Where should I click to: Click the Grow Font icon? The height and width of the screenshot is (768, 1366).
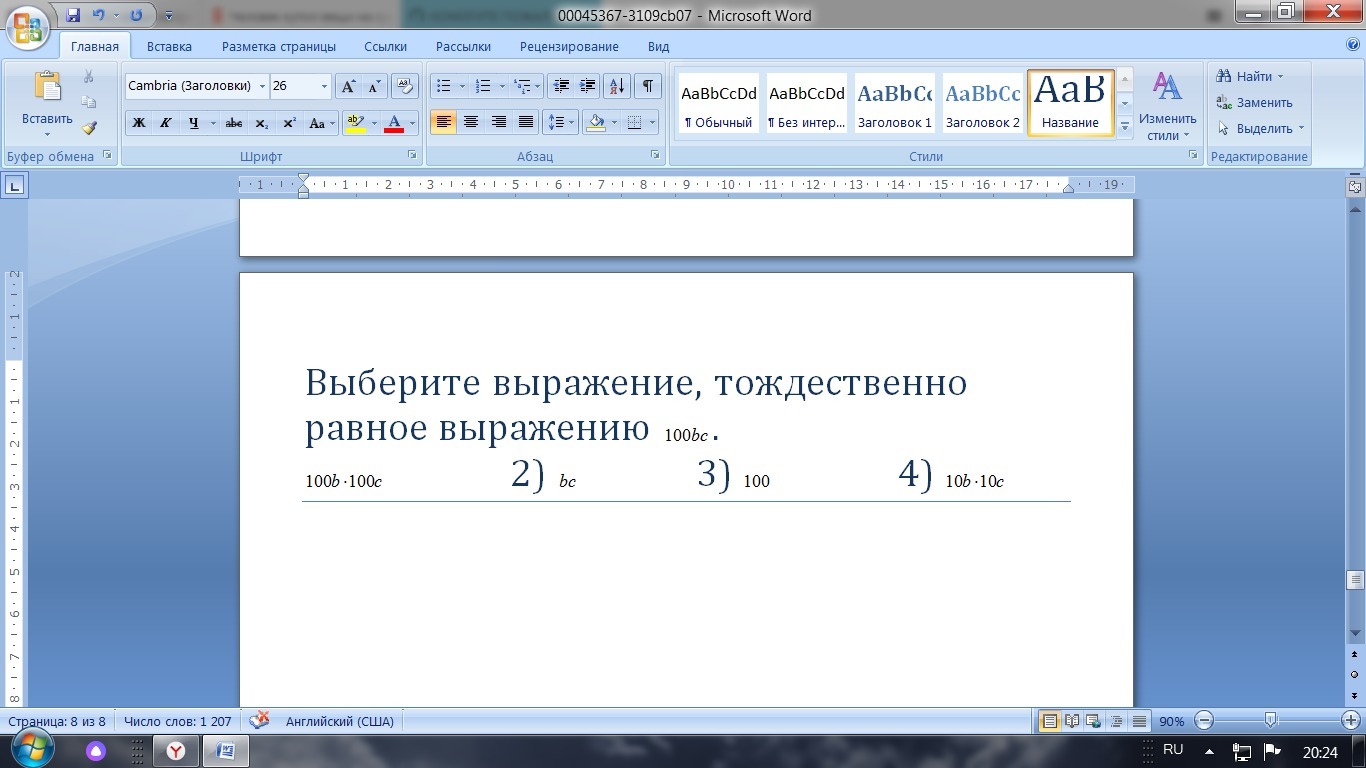tap(347, 86)
